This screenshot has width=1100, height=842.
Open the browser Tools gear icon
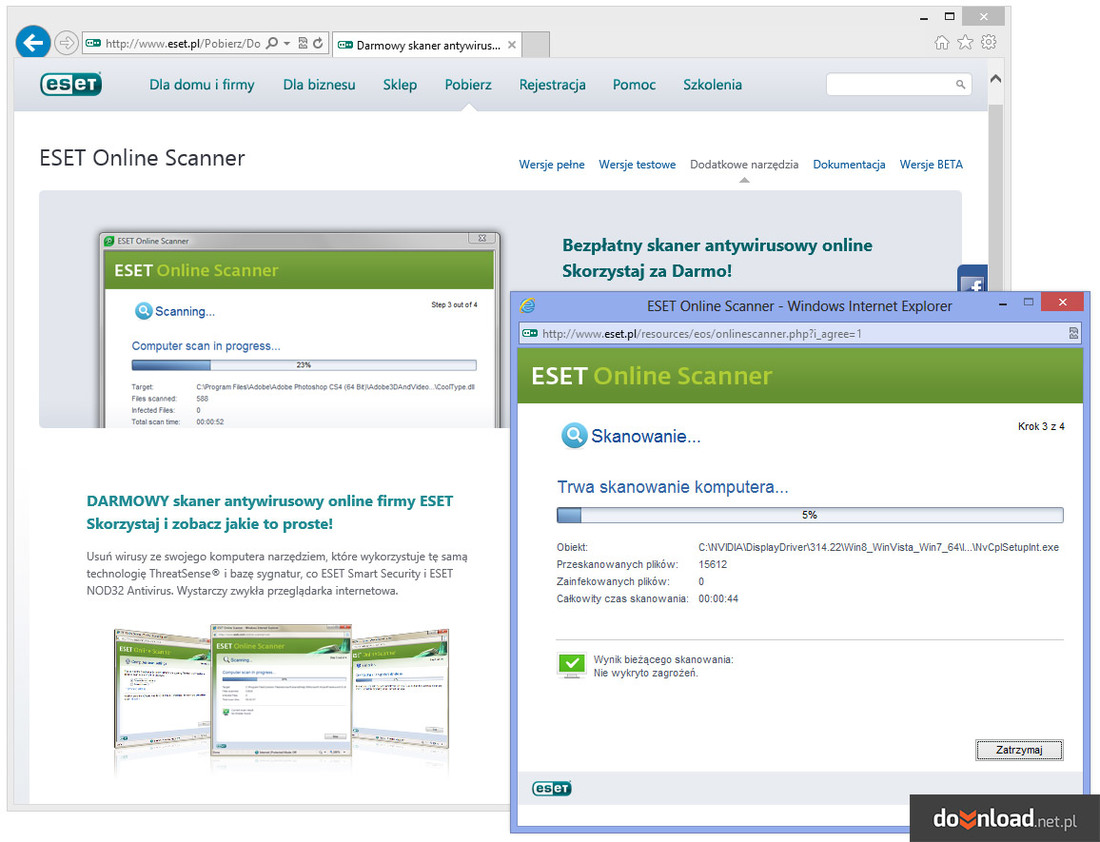click(988, 42)
